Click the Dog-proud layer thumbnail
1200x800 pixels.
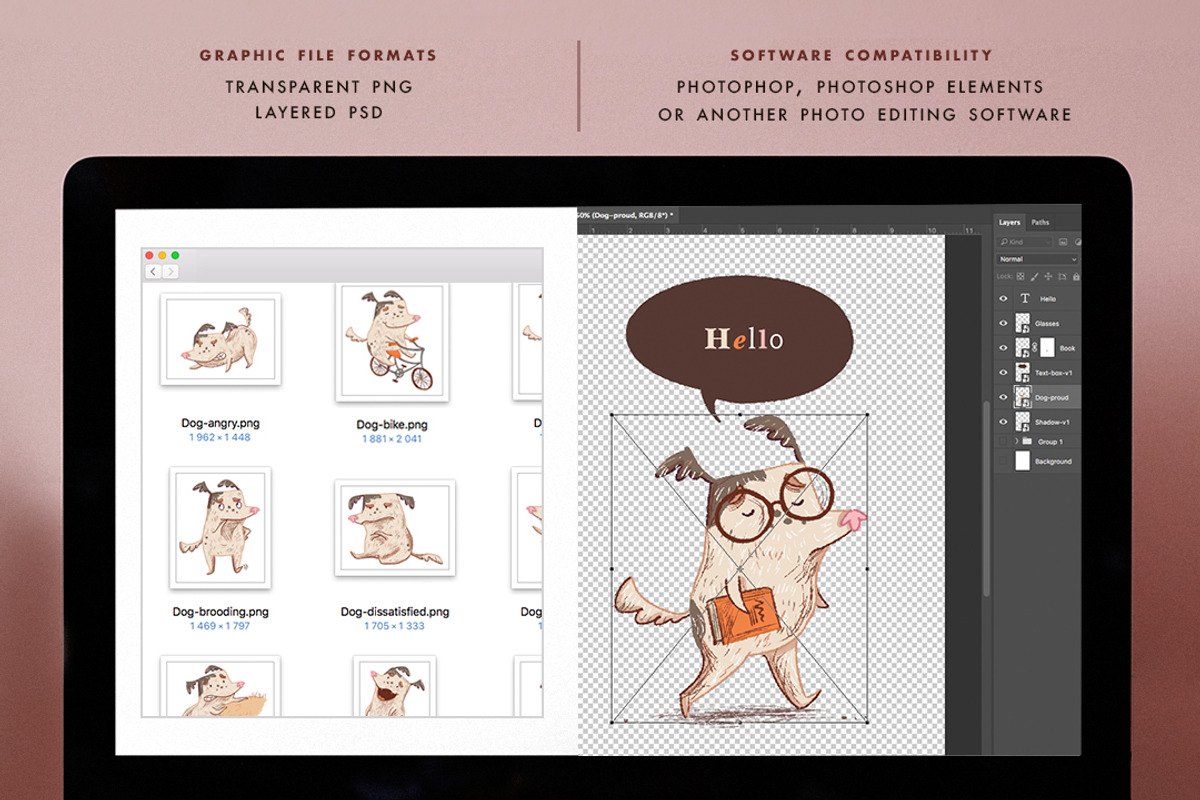point(1023,397)
